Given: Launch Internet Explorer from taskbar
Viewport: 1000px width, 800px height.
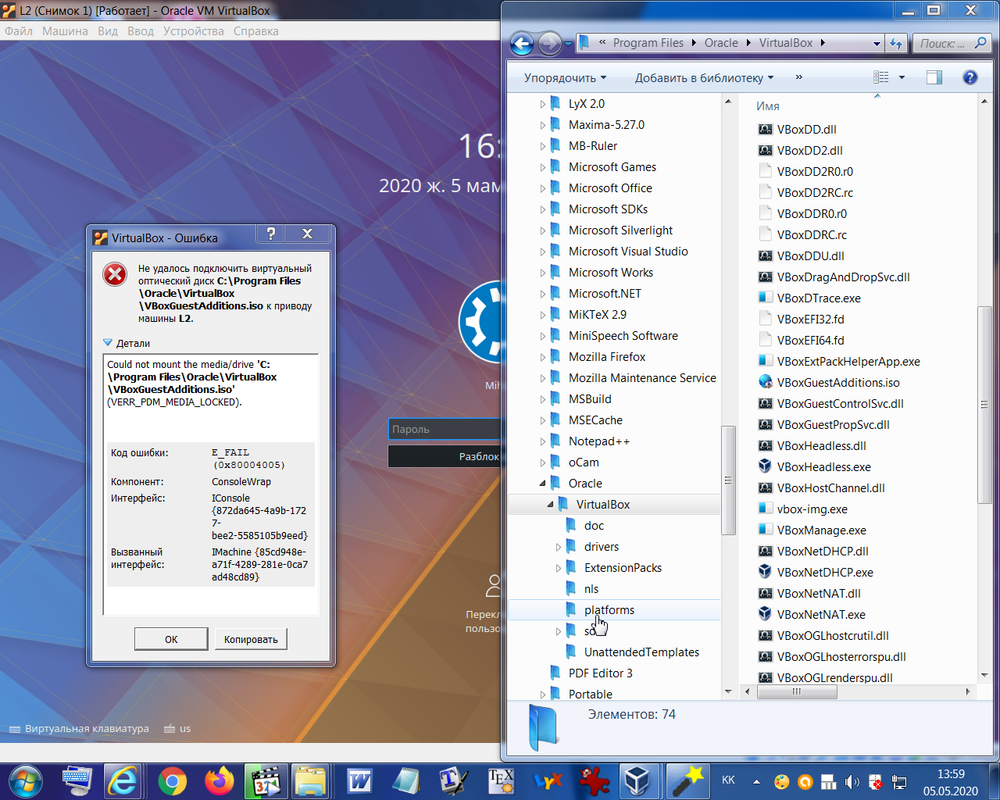Looking at the screenshot, I should (x=122, y=781).
